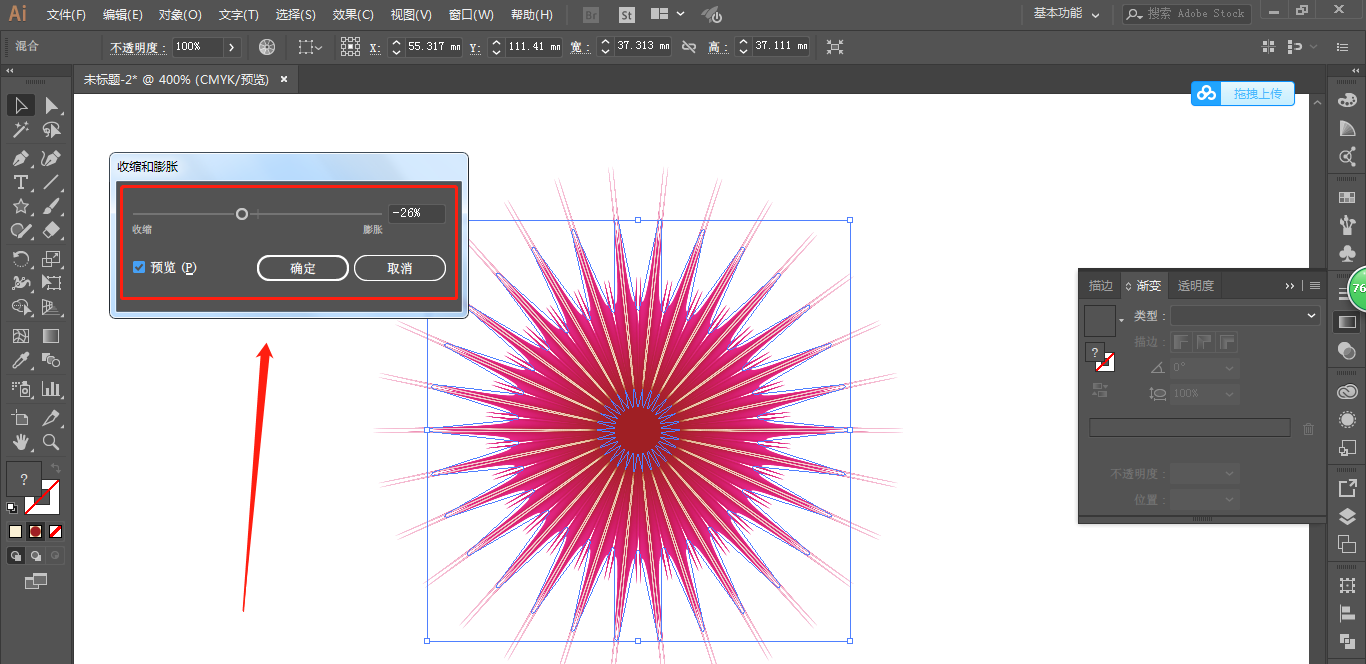Select the Mesh tool
This screenshot has width=1366, height=664.
(20, 336)
